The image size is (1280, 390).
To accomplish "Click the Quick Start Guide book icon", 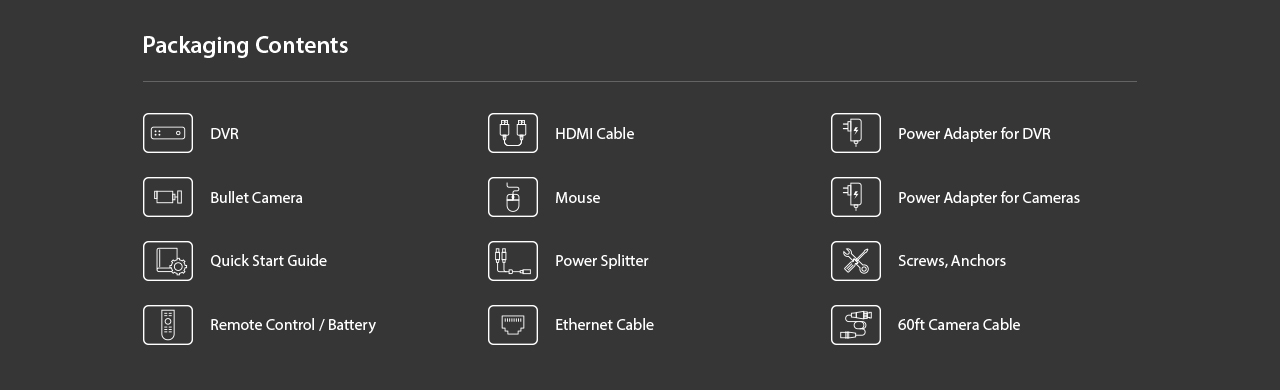I will (x=168, y=261).
